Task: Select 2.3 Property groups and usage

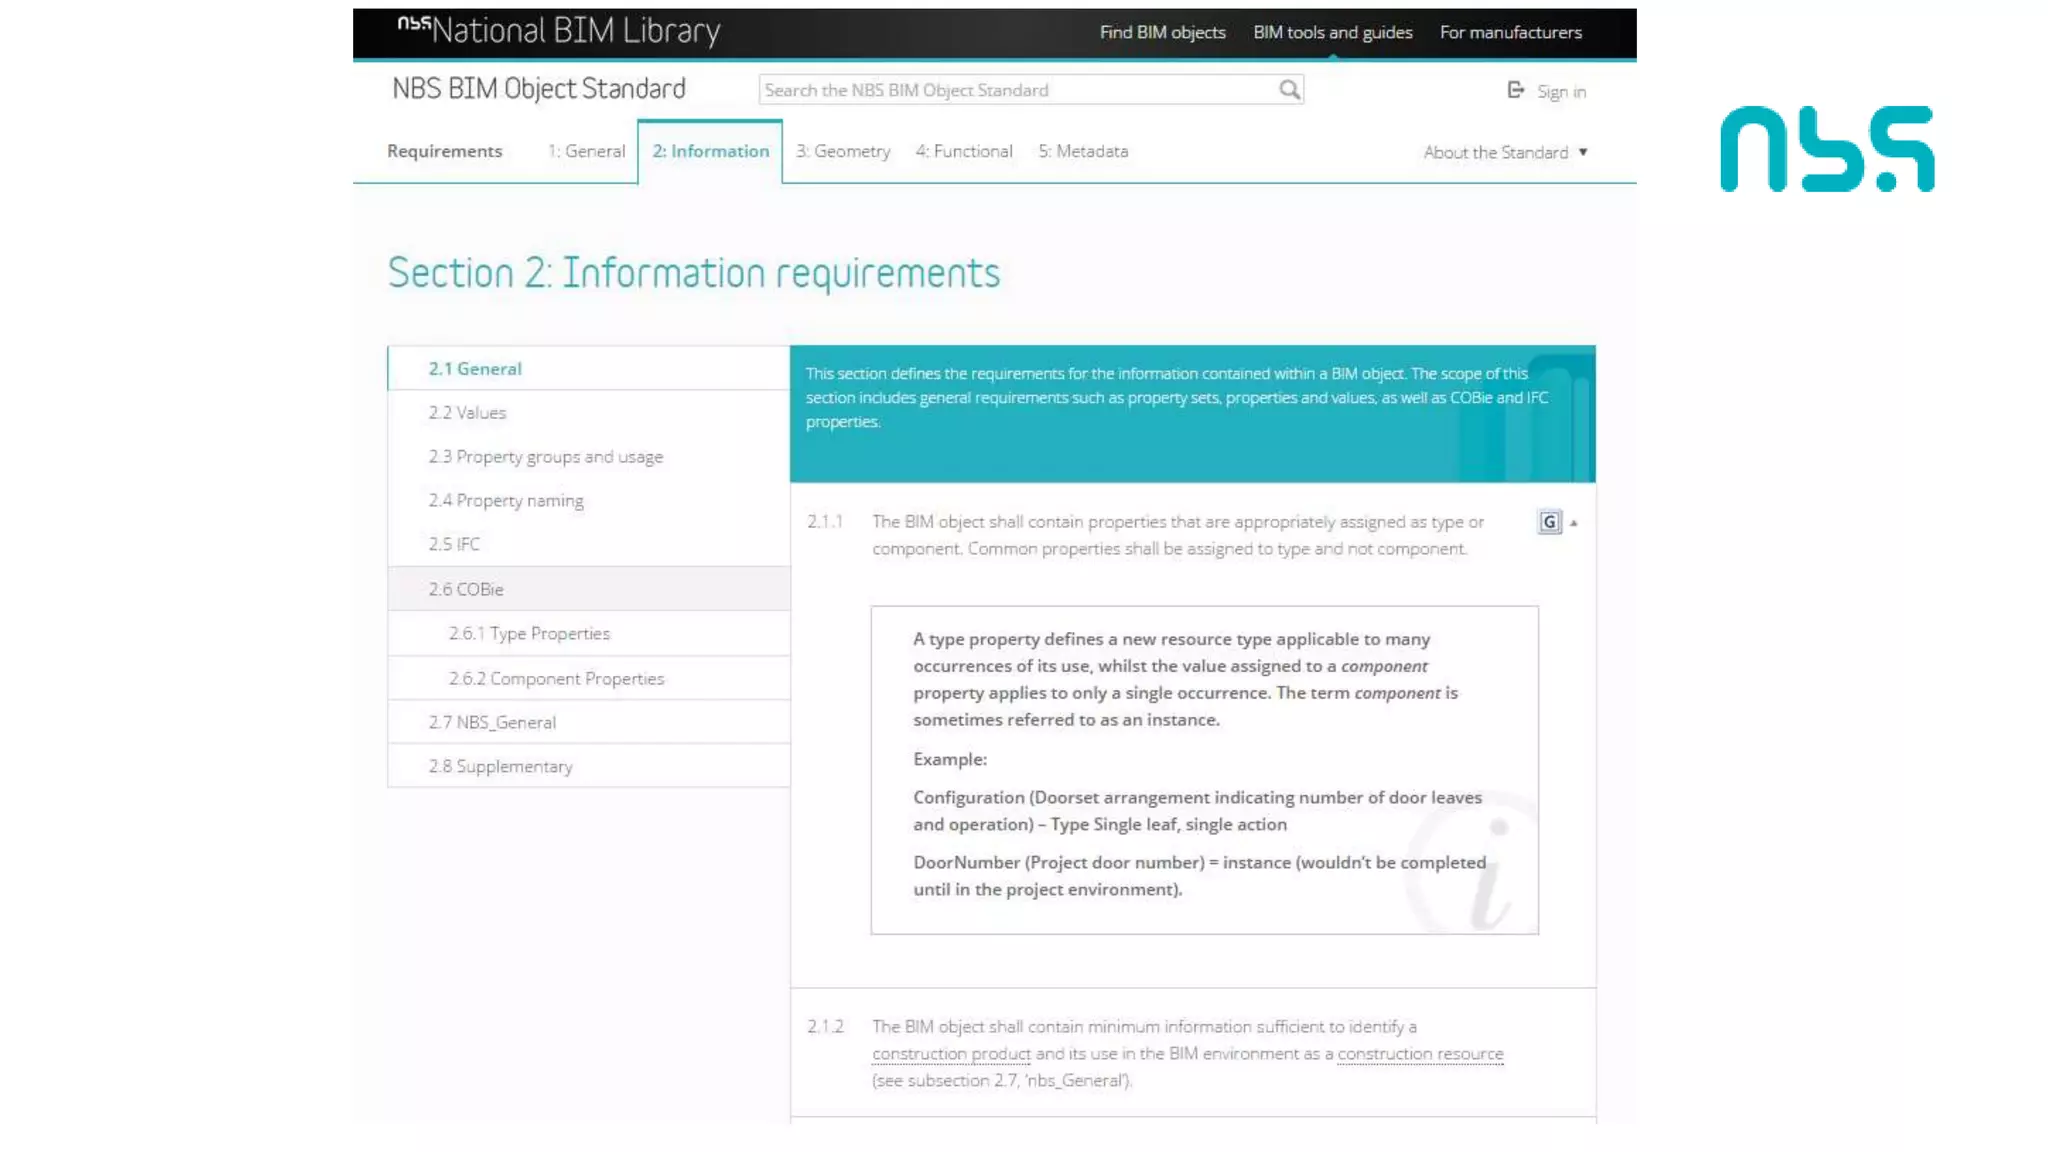Action: 546,457
